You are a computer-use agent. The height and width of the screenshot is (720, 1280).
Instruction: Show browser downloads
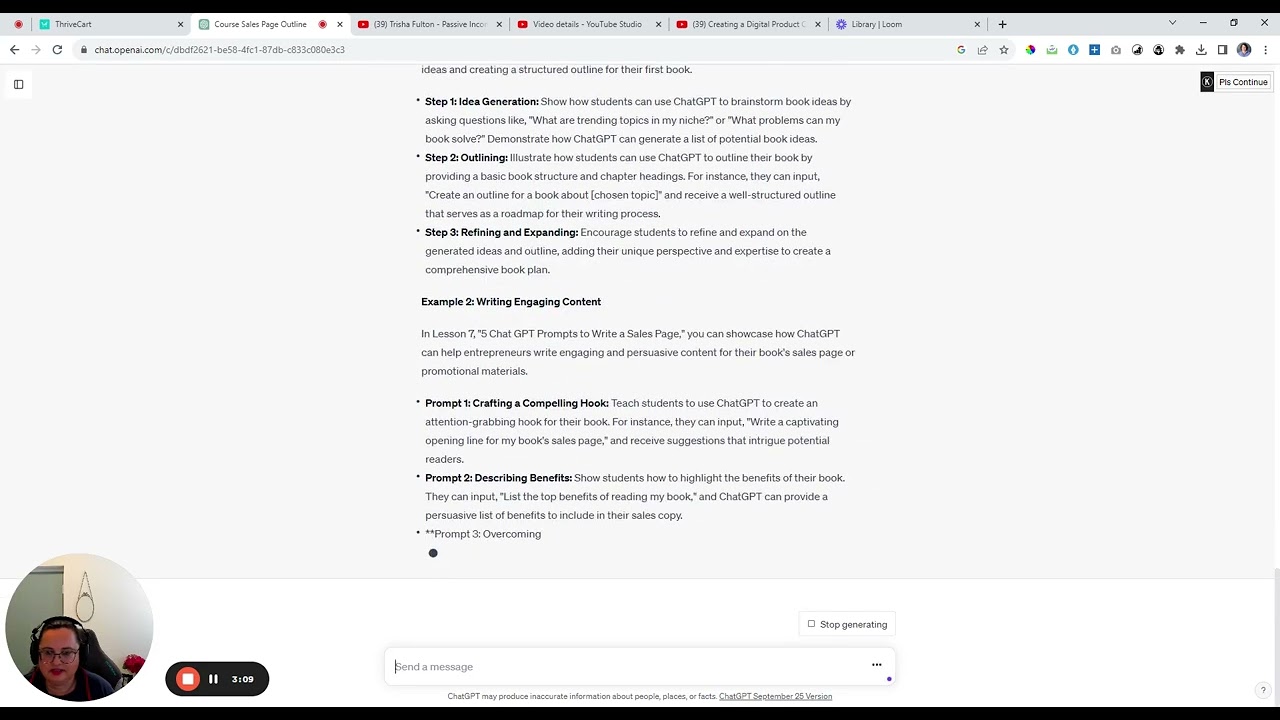point(1201,50)
